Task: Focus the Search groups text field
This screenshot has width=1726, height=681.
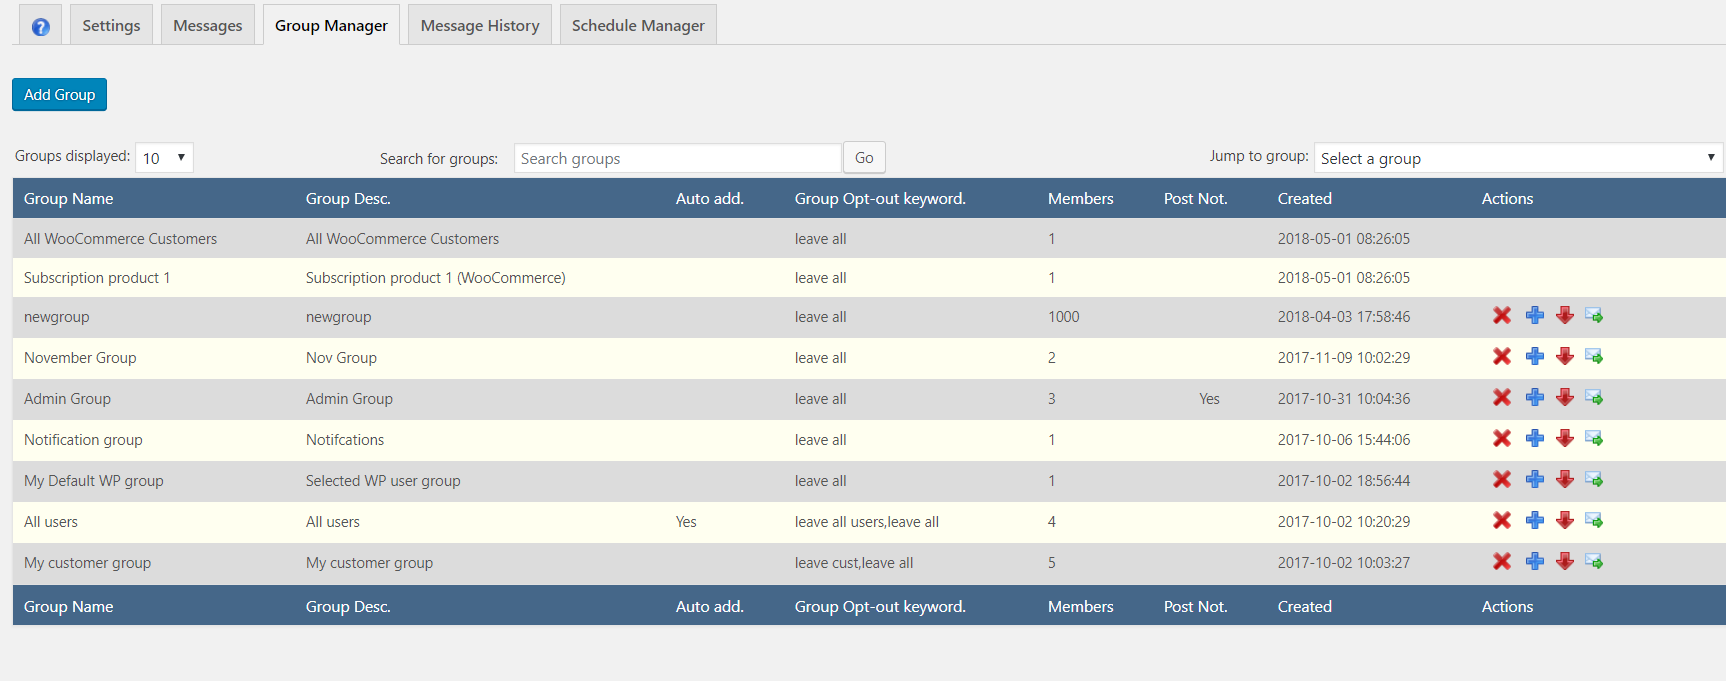Action: tap(677, 158)
